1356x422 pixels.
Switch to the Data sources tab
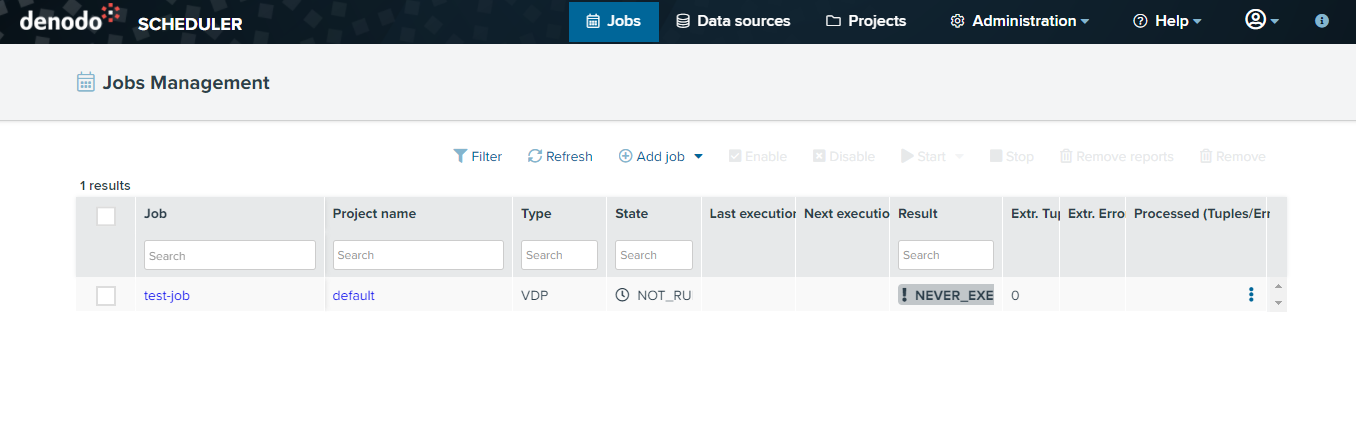click(x=733, y=21)
